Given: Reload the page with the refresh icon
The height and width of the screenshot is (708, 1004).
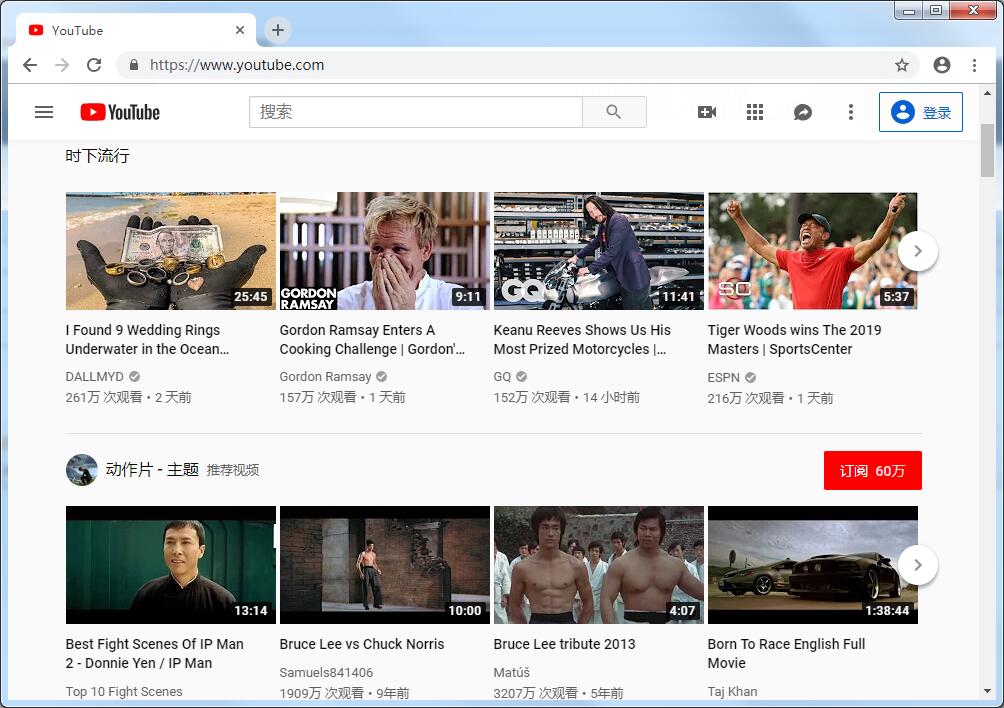Looking at the screenshot, I should coord(94,65).
